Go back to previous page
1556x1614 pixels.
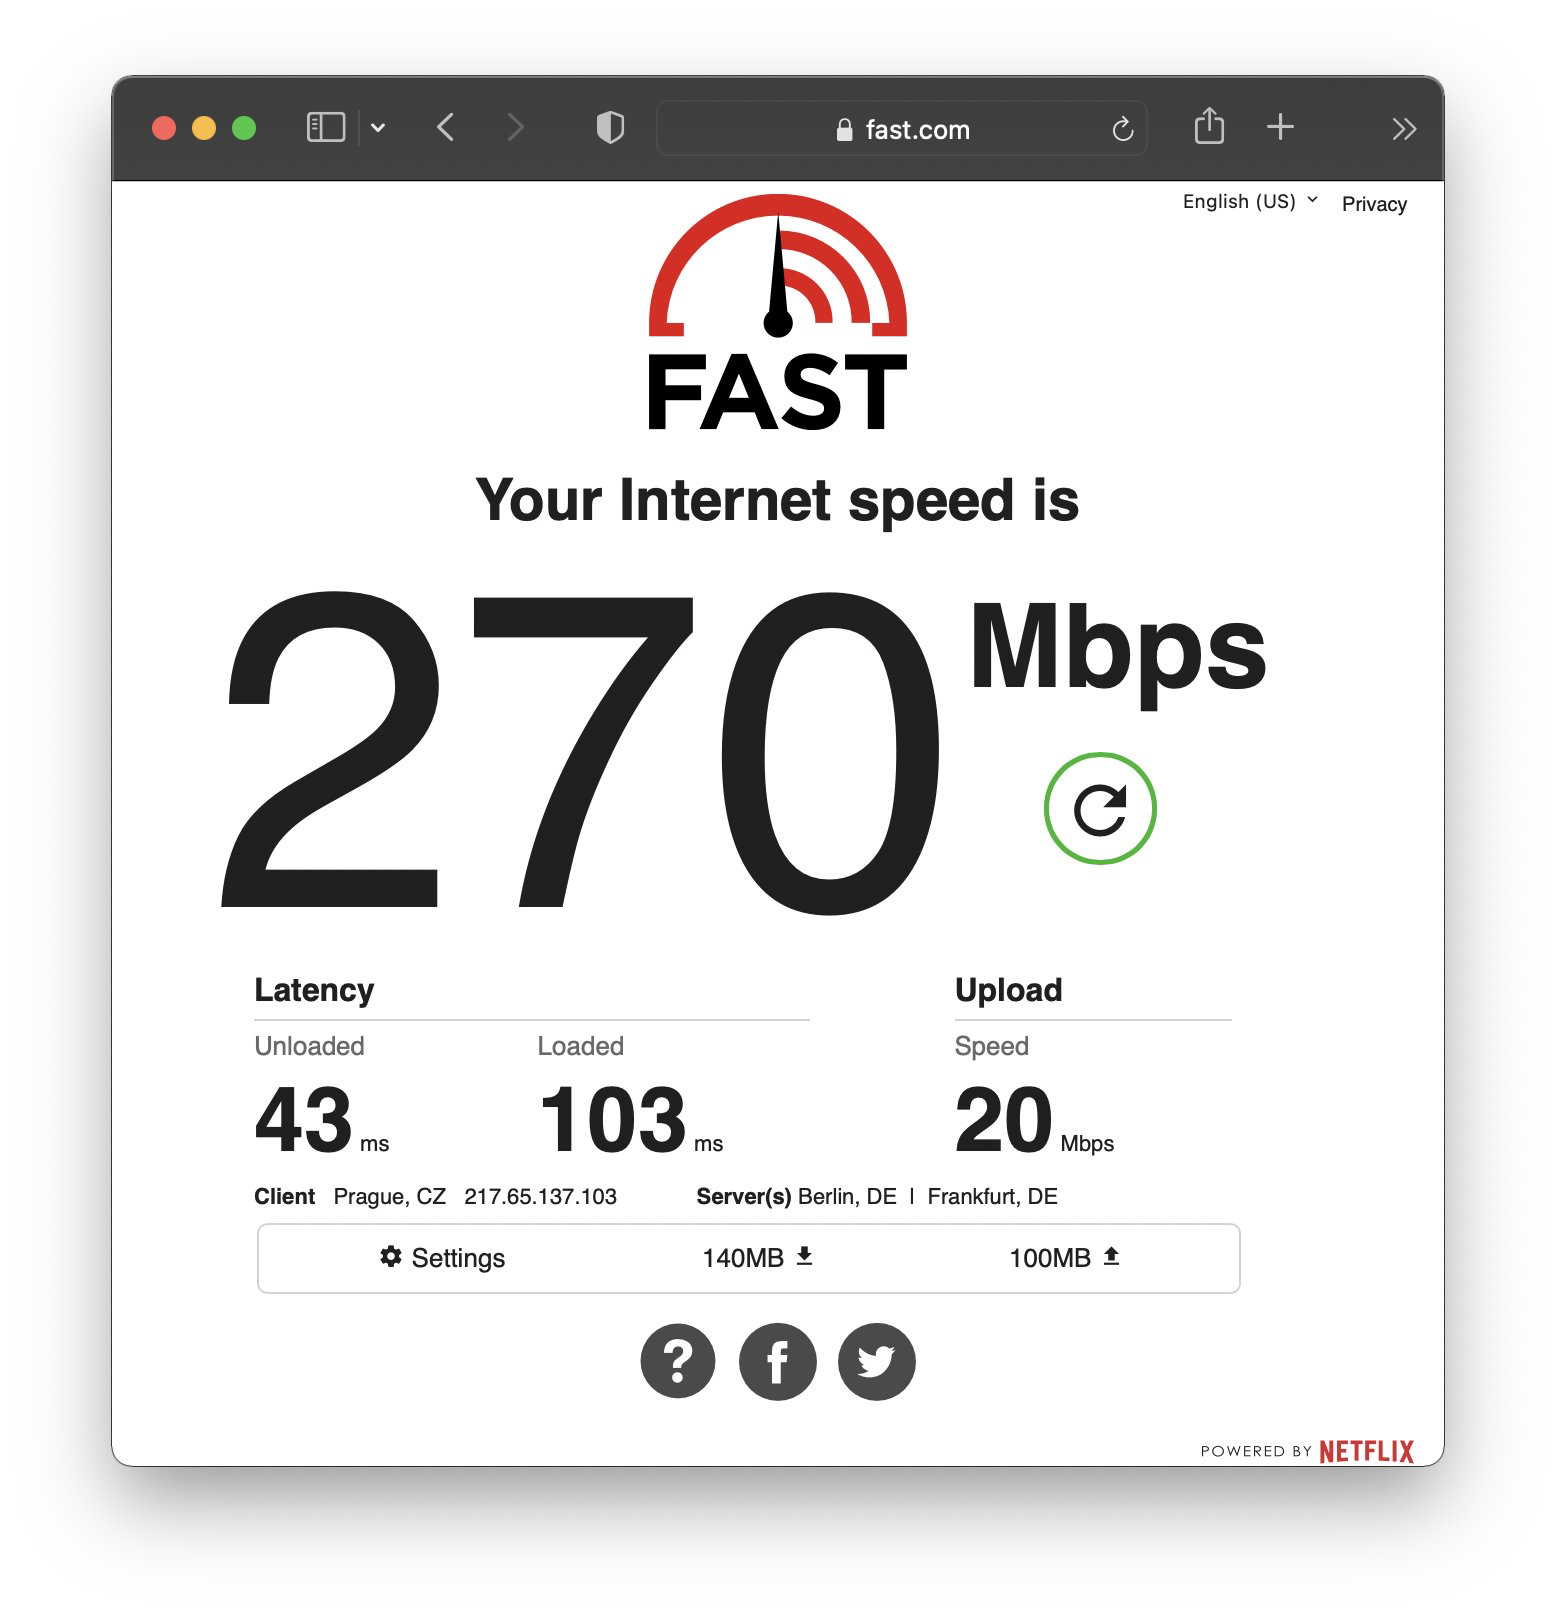pyautogui.click(x=446, y=127)
